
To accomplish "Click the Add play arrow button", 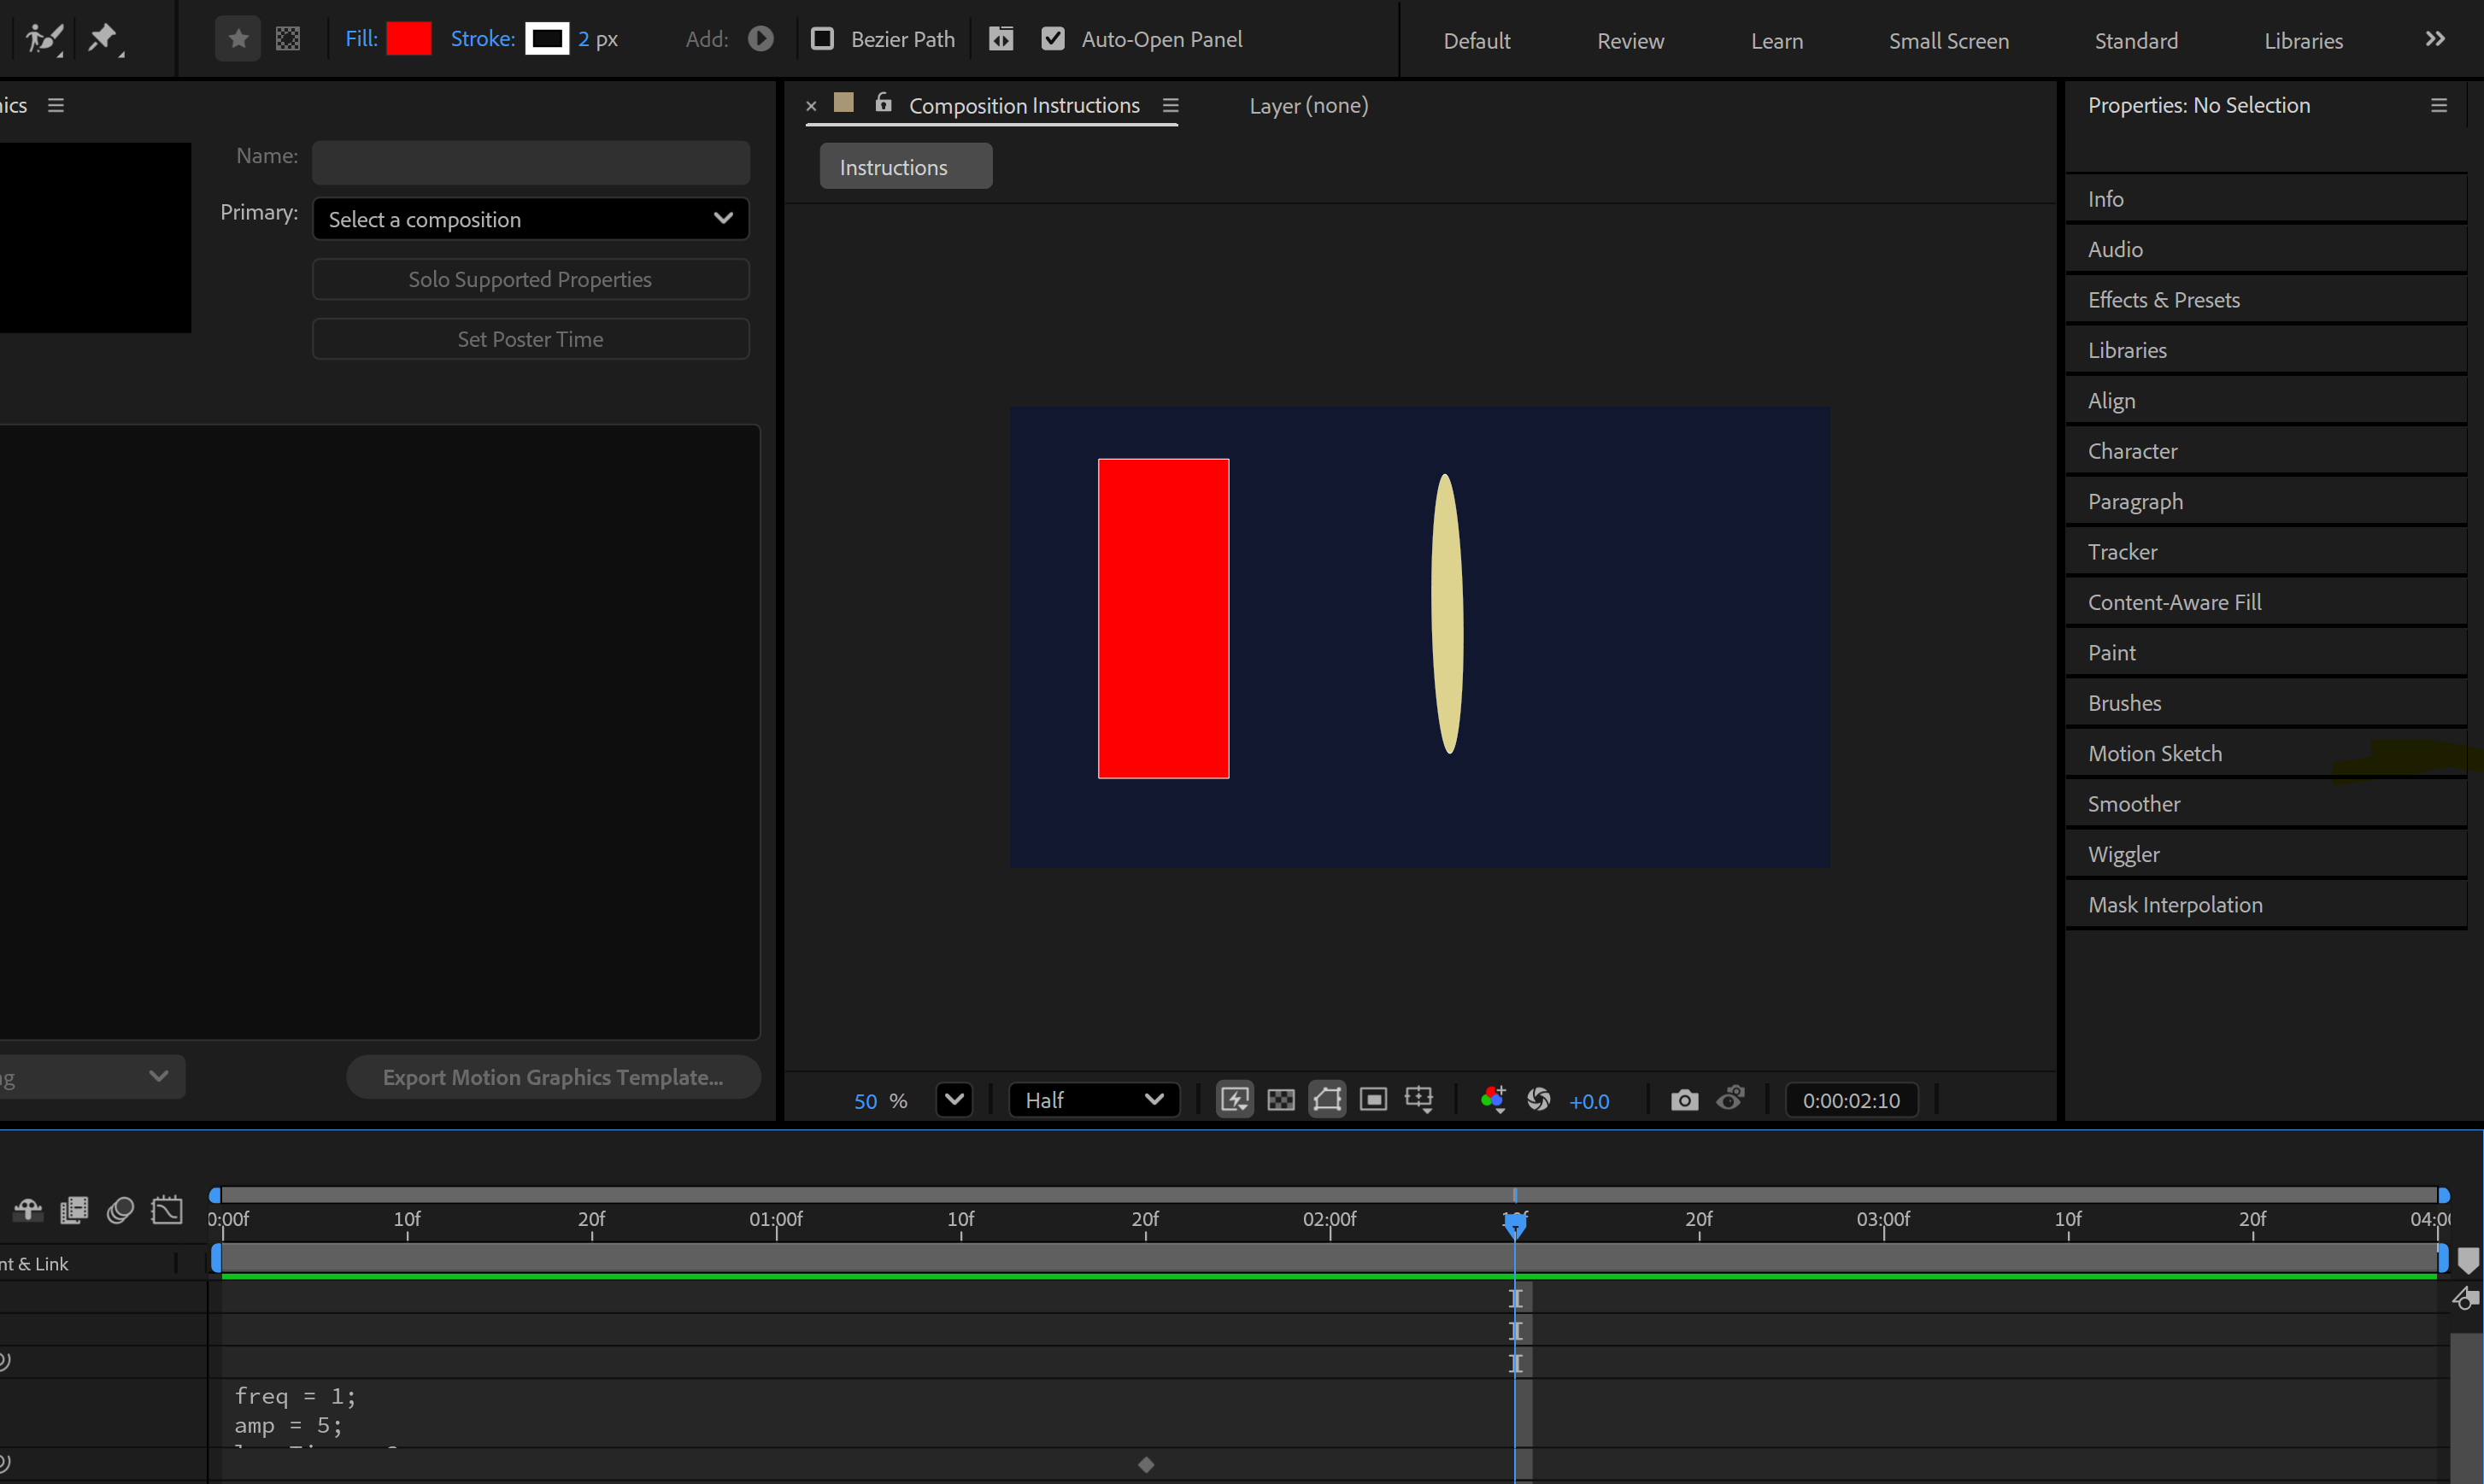I will pyautogui.click(x=761, y=39).
